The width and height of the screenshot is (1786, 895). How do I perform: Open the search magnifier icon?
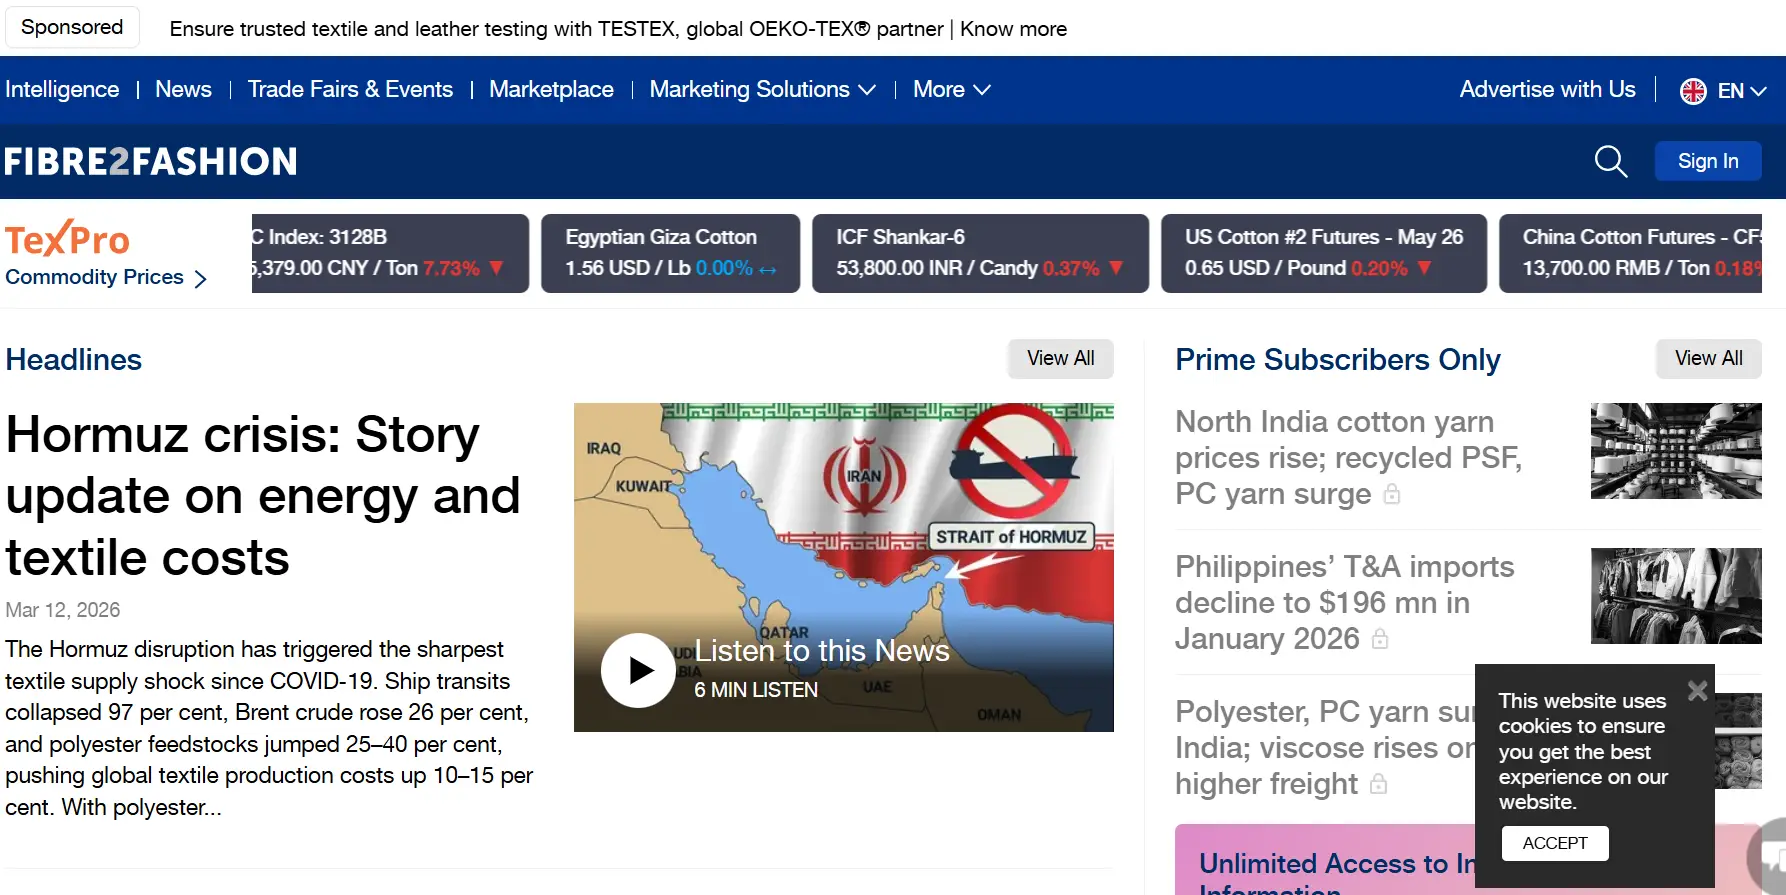click(1610, 161)
